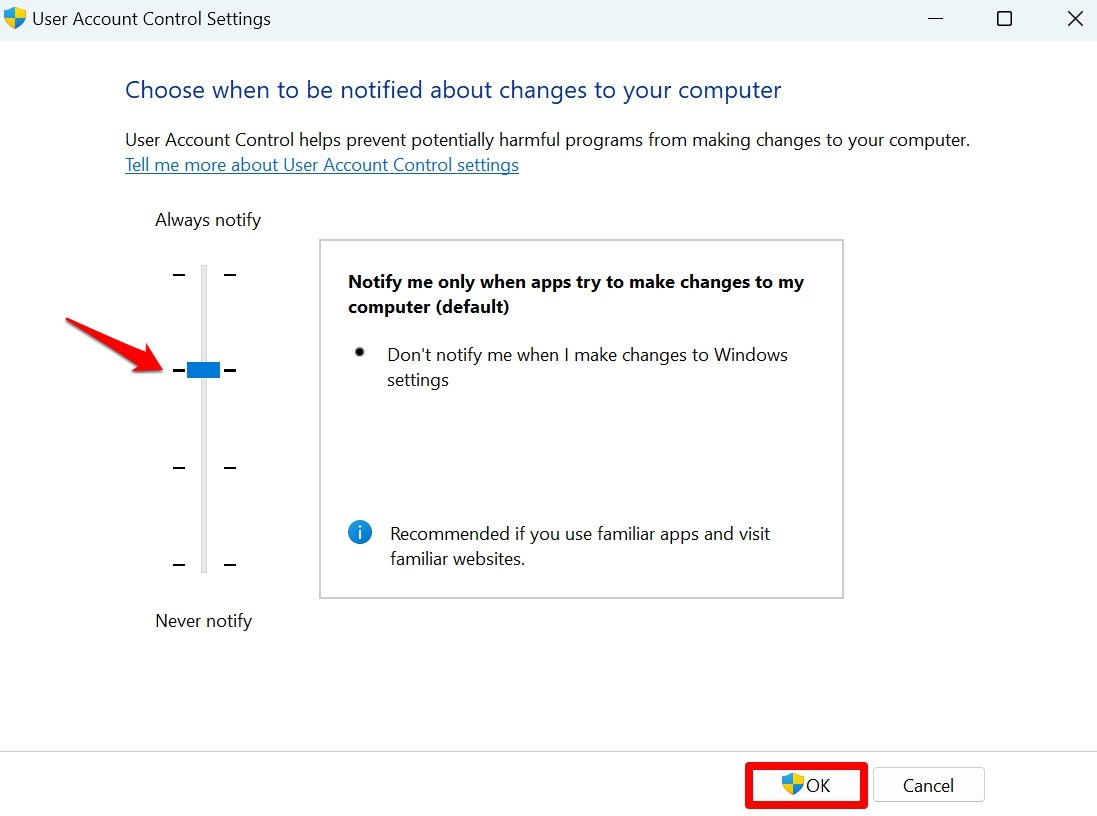
Task: Set slider to third notification level tick
Action: pos(204,467)
